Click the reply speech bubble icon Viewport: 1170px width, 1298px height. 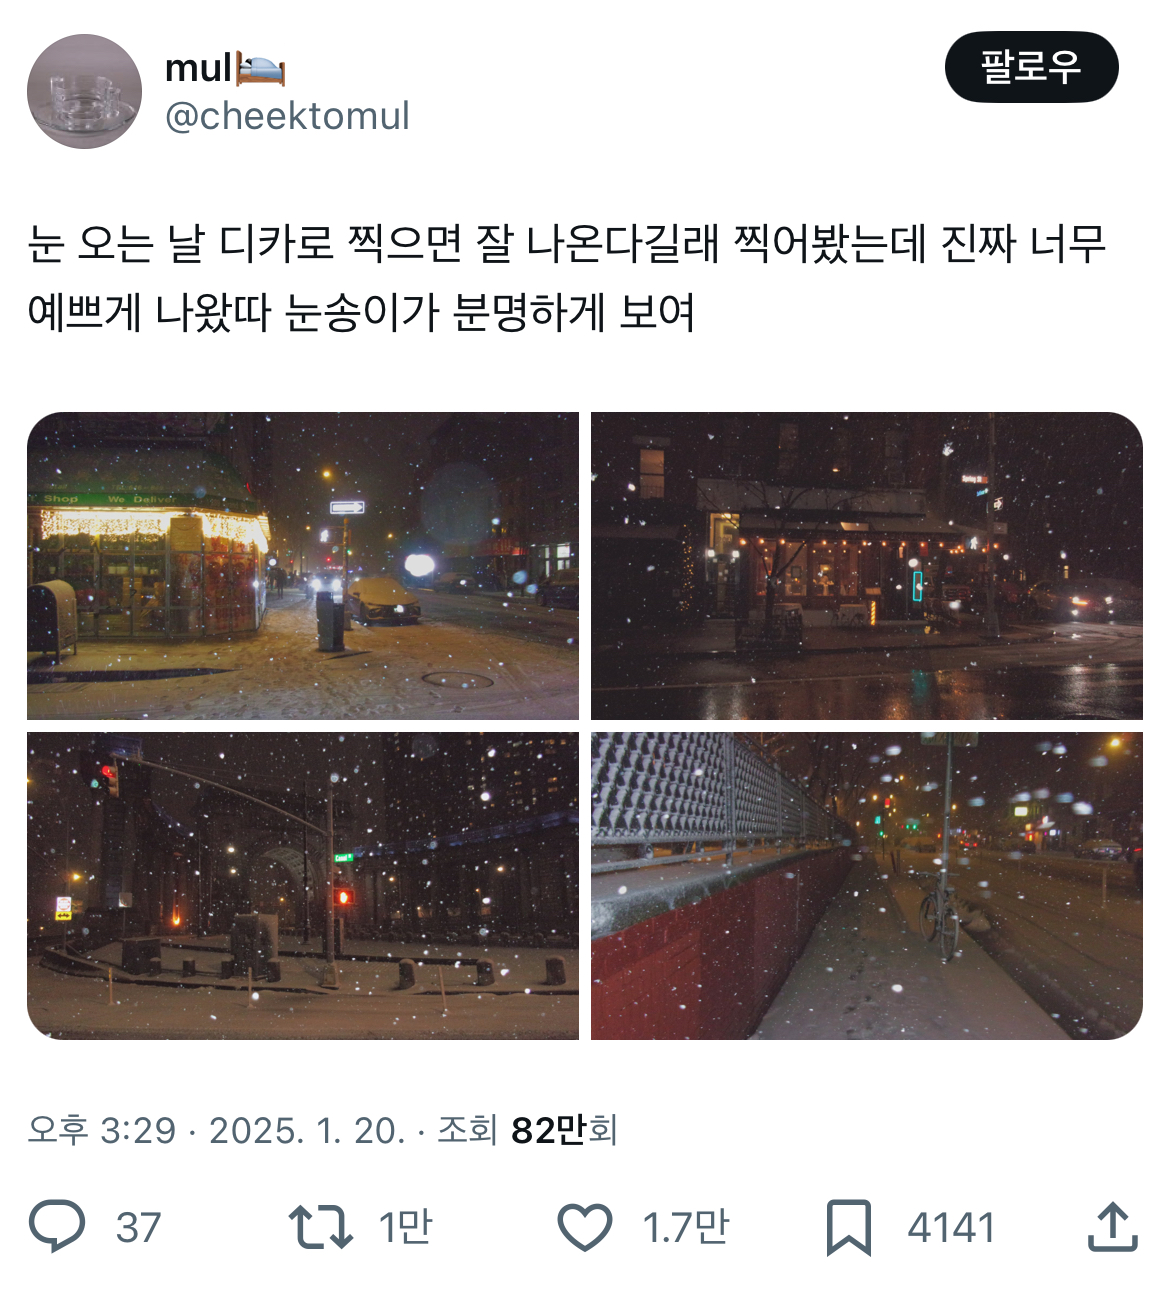coord(57,1227)
